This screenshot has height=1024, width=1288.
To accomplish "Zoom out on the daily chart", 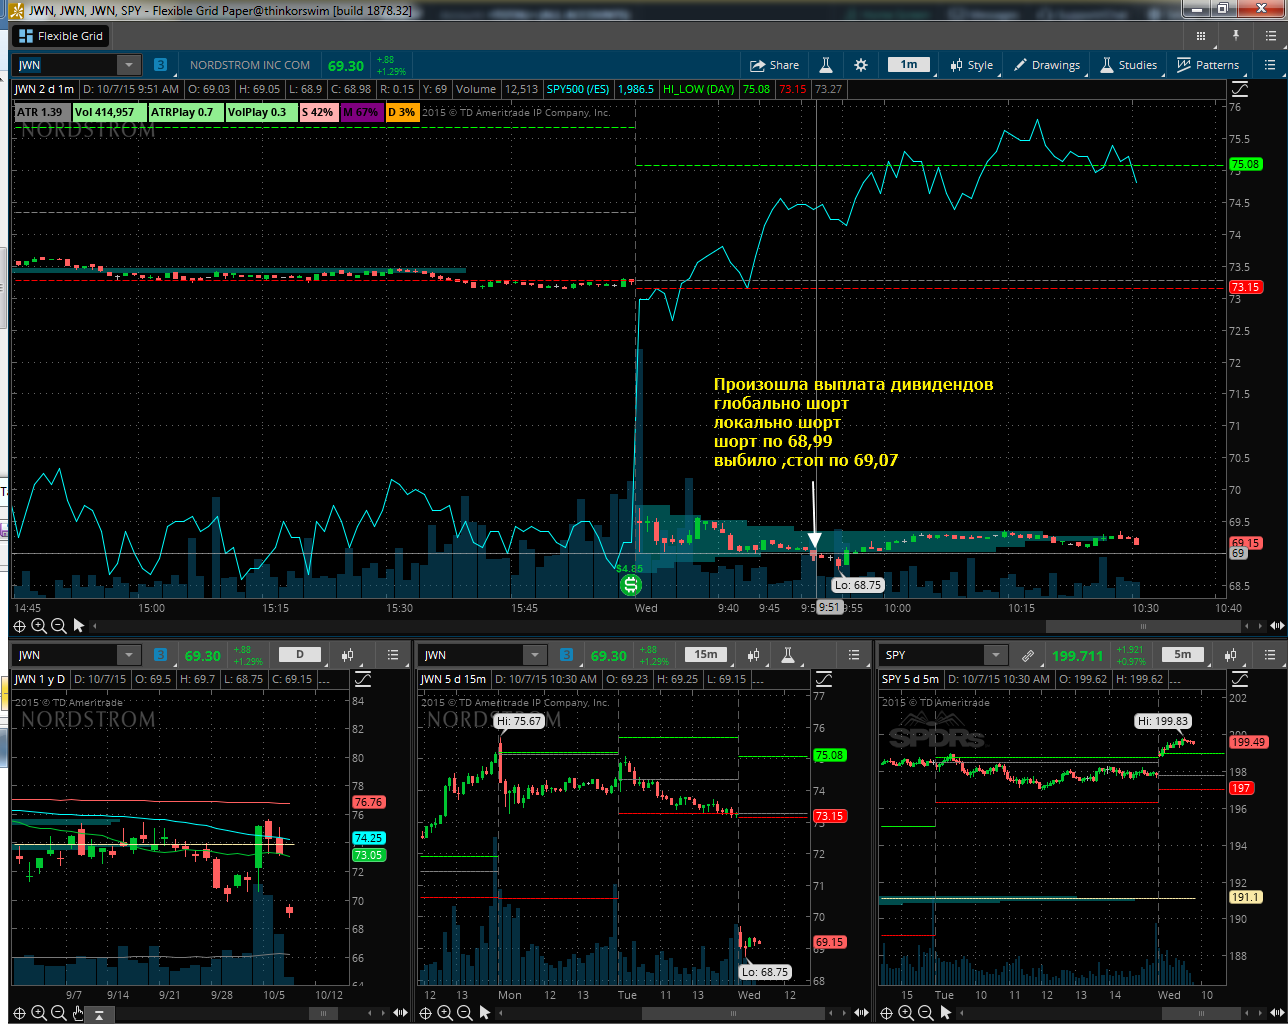I will 58,1013.
